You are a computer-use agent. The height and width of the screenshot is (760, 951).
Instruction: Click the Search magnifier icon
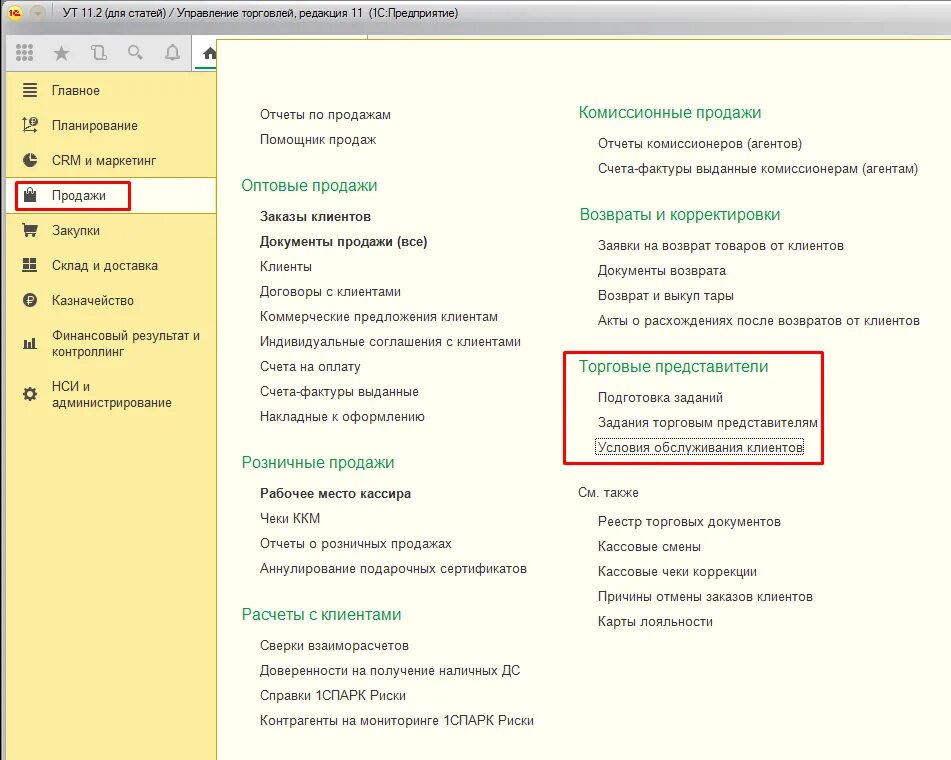pyautogui.click(x=135, y=53)
